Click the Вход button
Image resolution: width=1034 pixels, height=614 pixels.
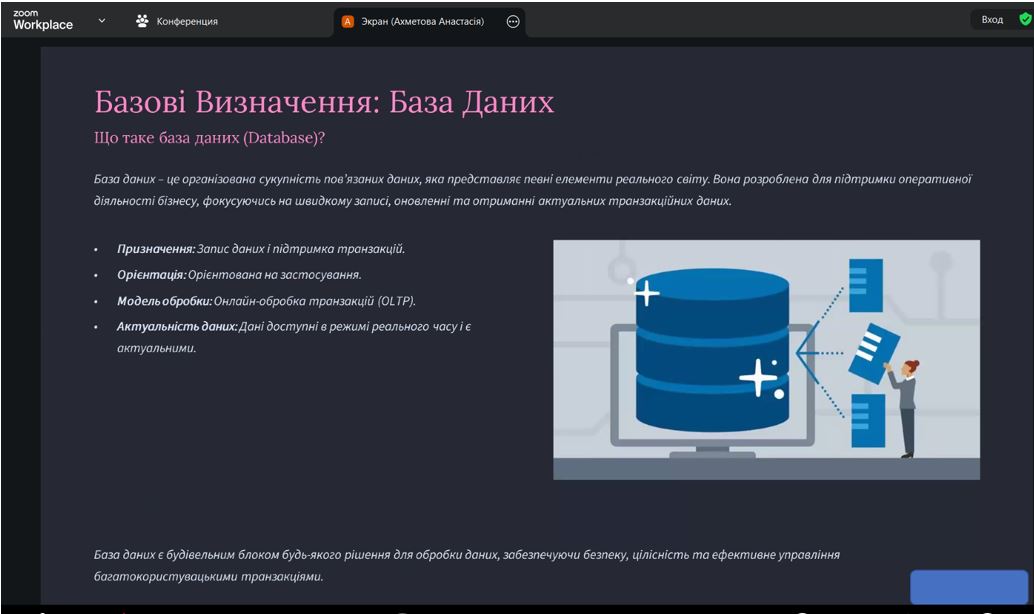992,20
